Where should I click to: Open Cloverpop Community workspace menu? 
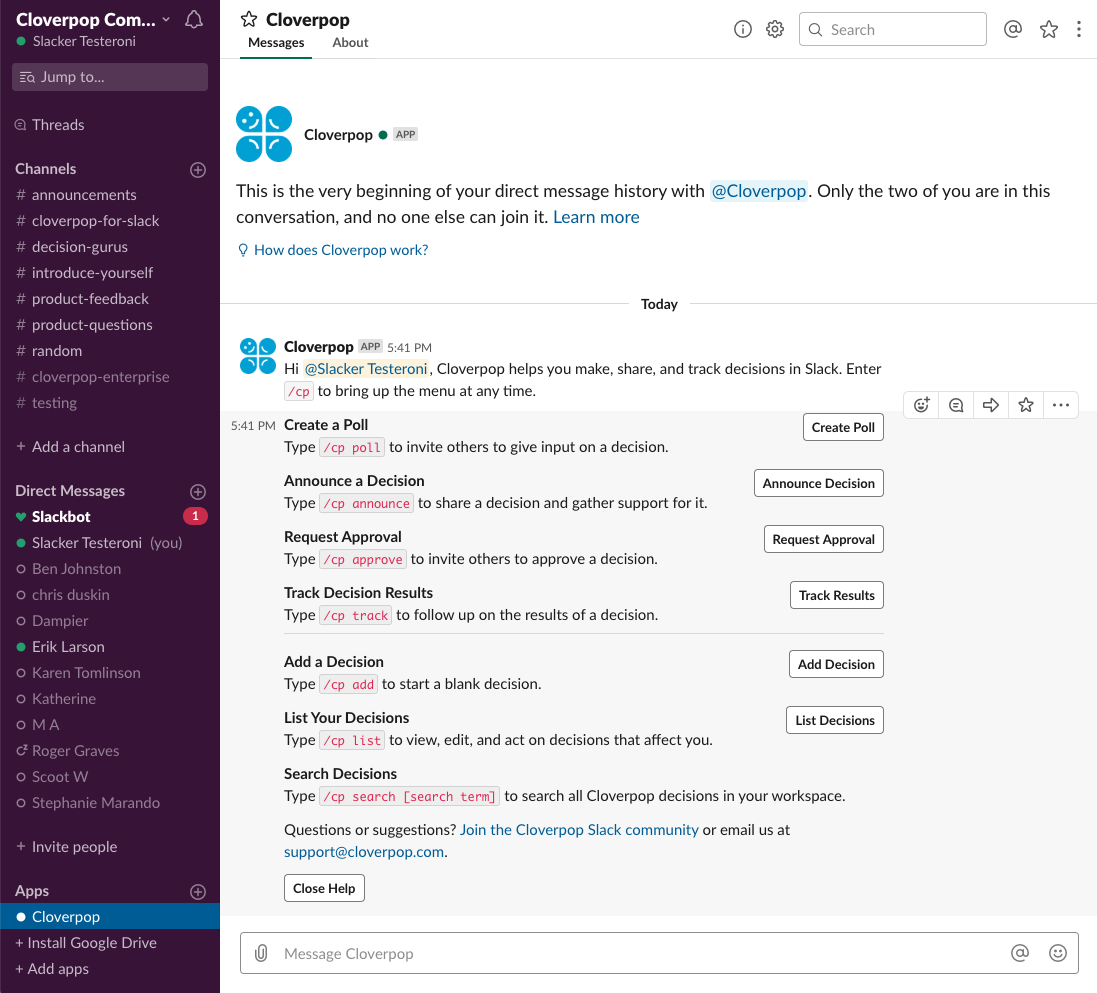pos(93,20)
